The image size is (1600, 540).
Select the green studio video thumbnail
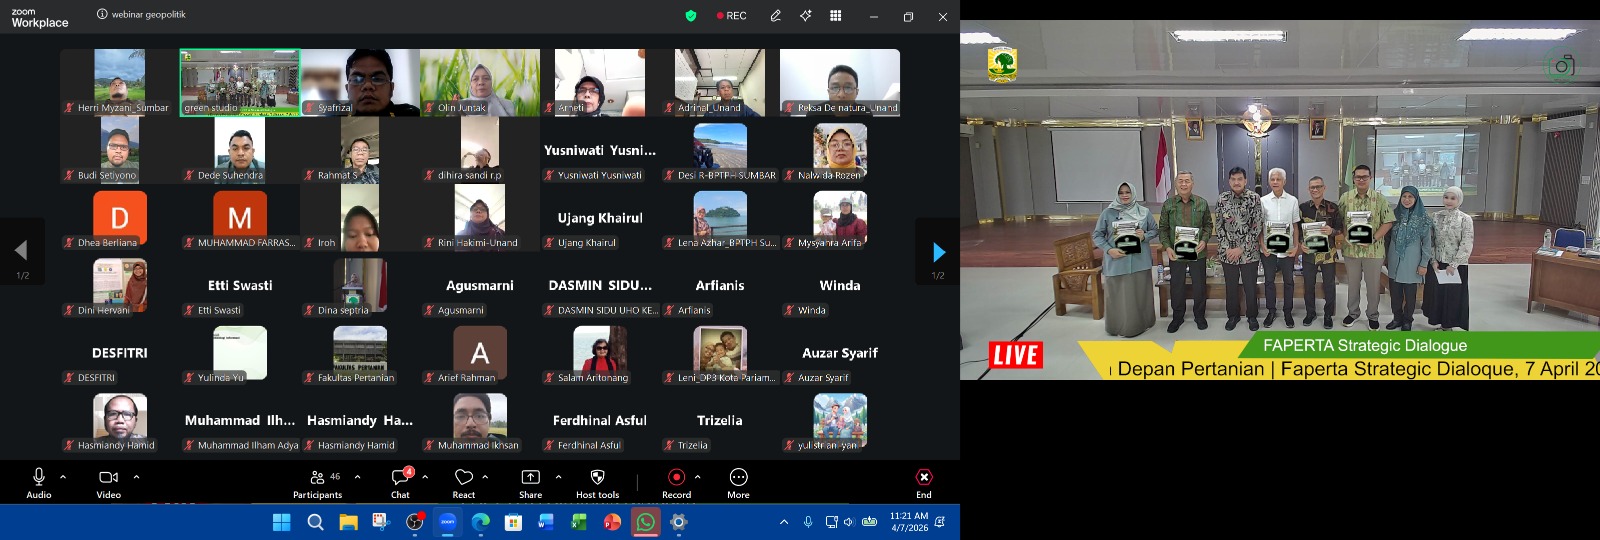click(240, 82)
